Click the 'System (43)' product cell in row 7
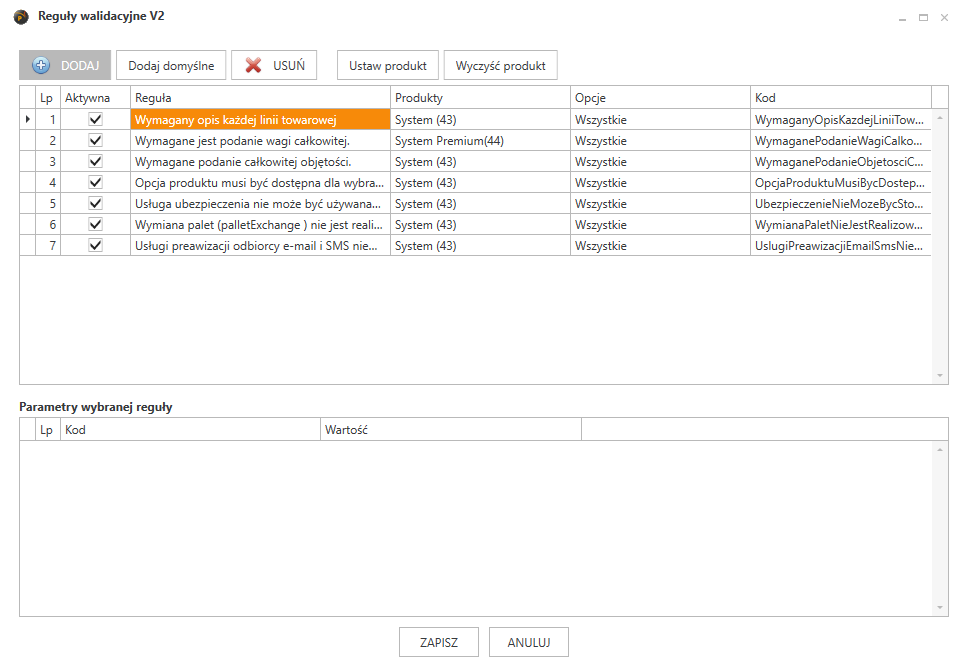The height and width of the screenshot is (665, 964). pyautogui.click(x=480, y=245)
